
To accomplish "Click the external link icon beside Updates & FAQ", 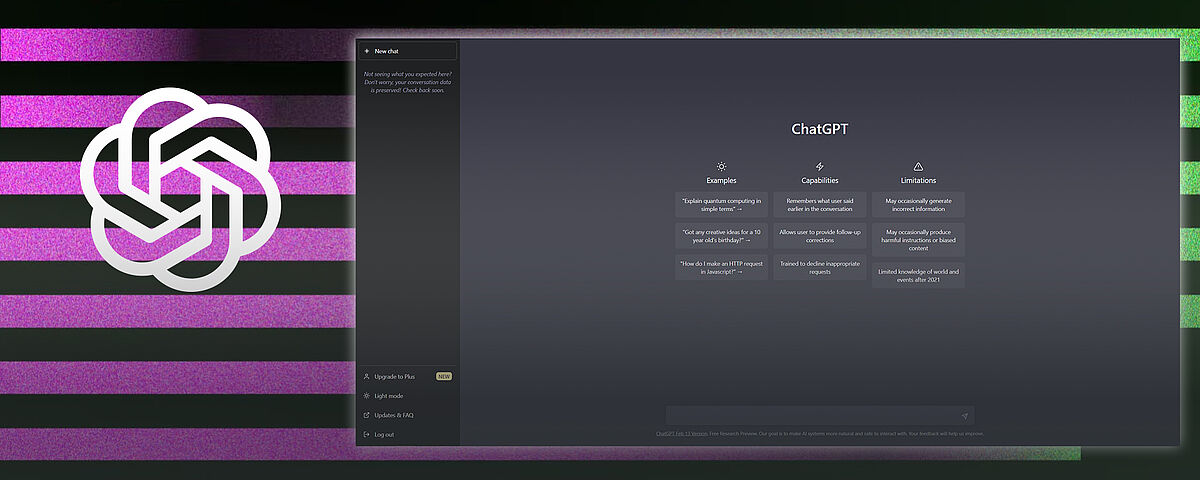I will pyautogui.click(x=367, y=415).
